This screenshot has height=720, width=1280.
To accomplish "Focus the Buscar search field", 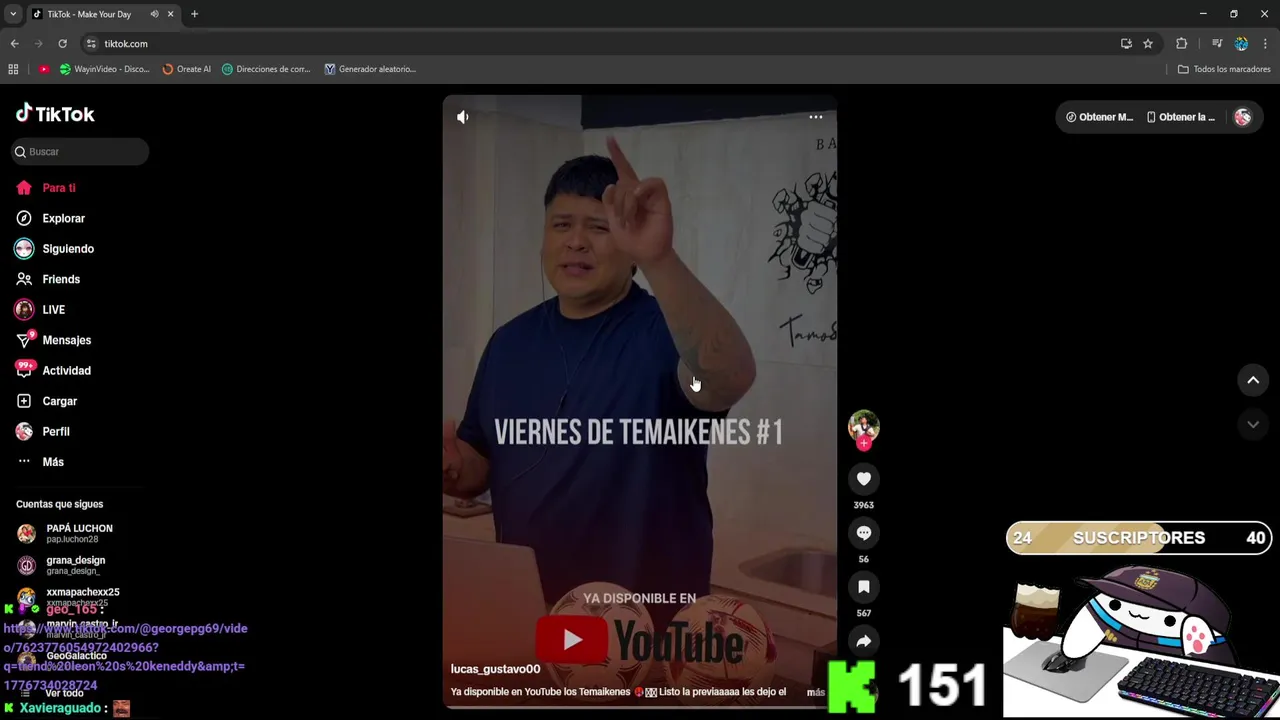I will (80, 152).
